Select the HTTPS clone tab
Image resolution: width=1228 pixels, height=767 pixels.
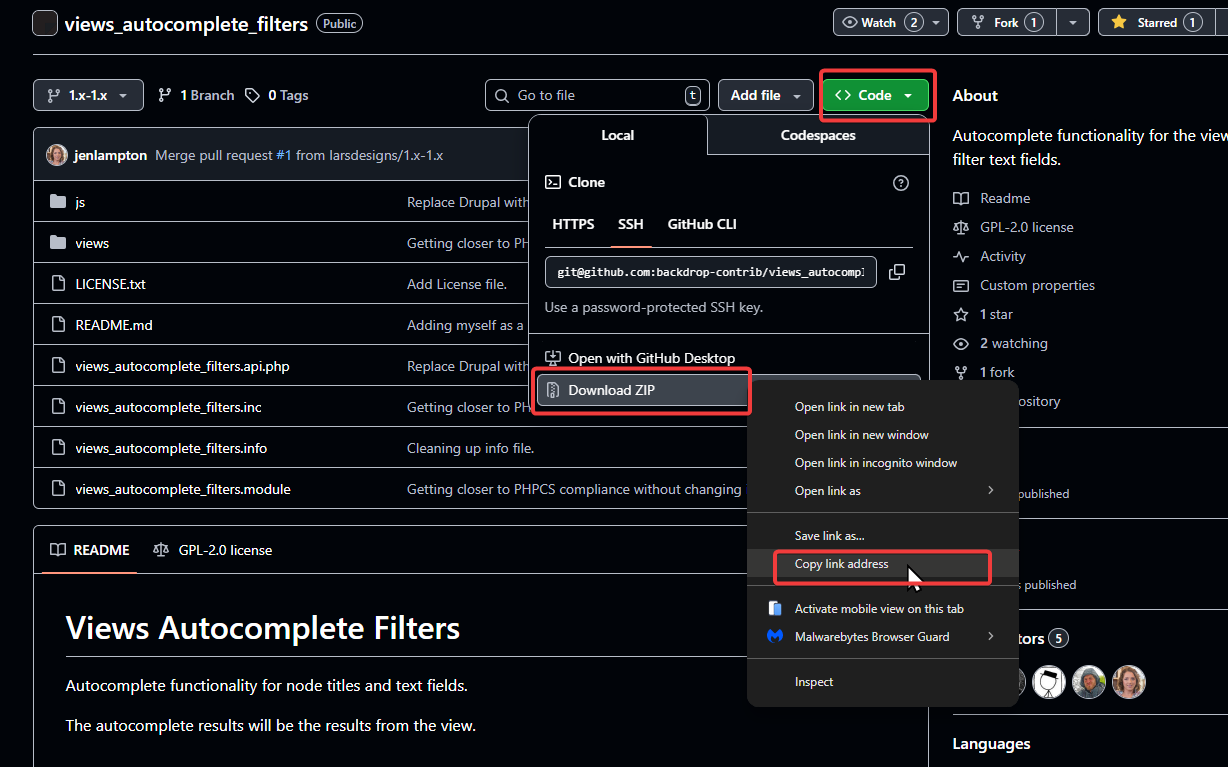coord(573,224)
